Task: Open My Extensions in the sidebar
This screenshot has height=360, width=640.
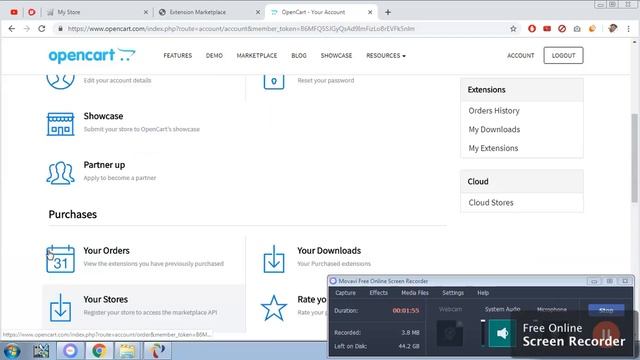Action: click(493, 148)
